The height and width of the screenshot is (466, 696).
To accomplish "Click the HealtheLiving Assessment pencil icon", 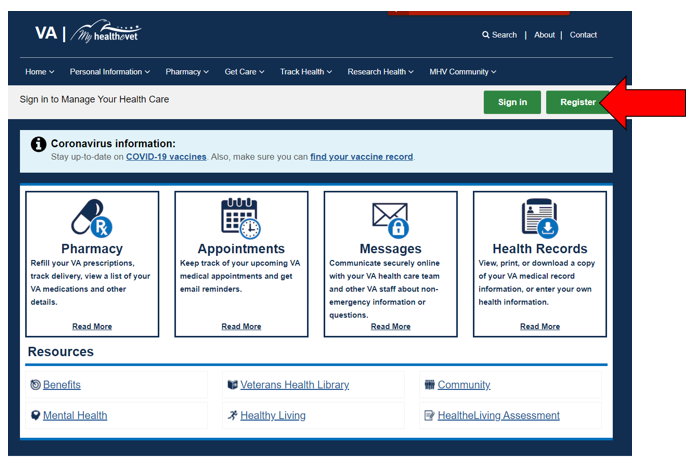I will pos(430,415).
